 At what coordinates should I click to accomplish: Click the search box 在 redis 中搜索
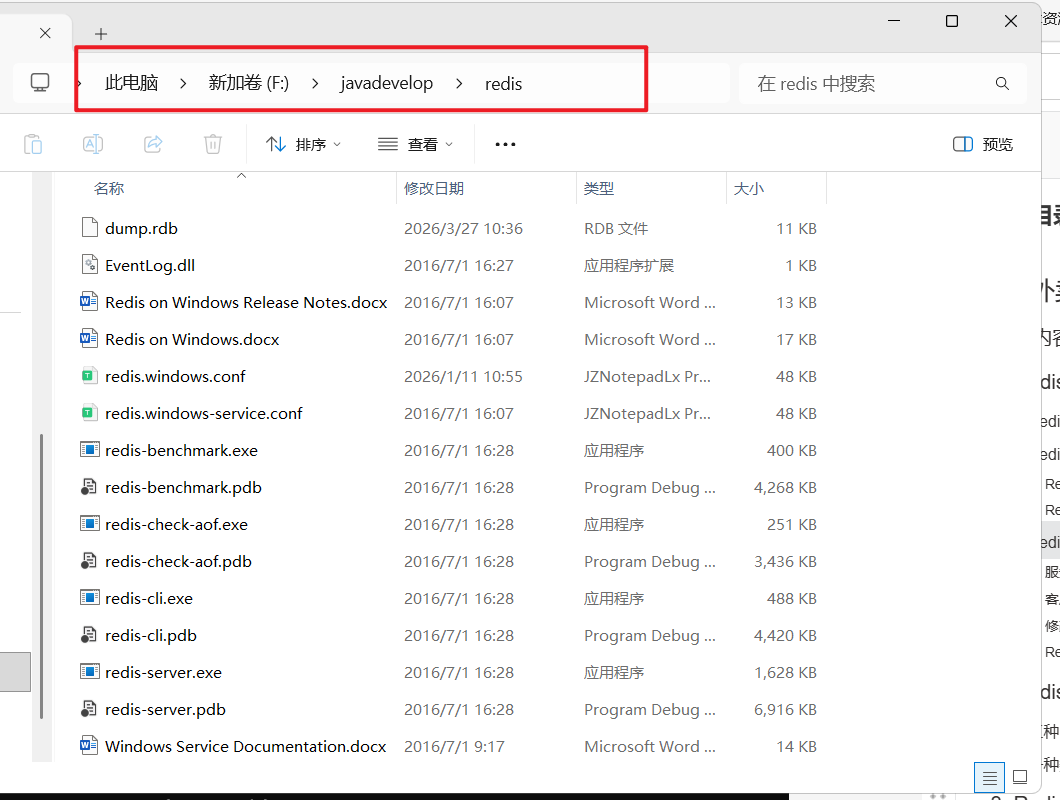(883, 83)
